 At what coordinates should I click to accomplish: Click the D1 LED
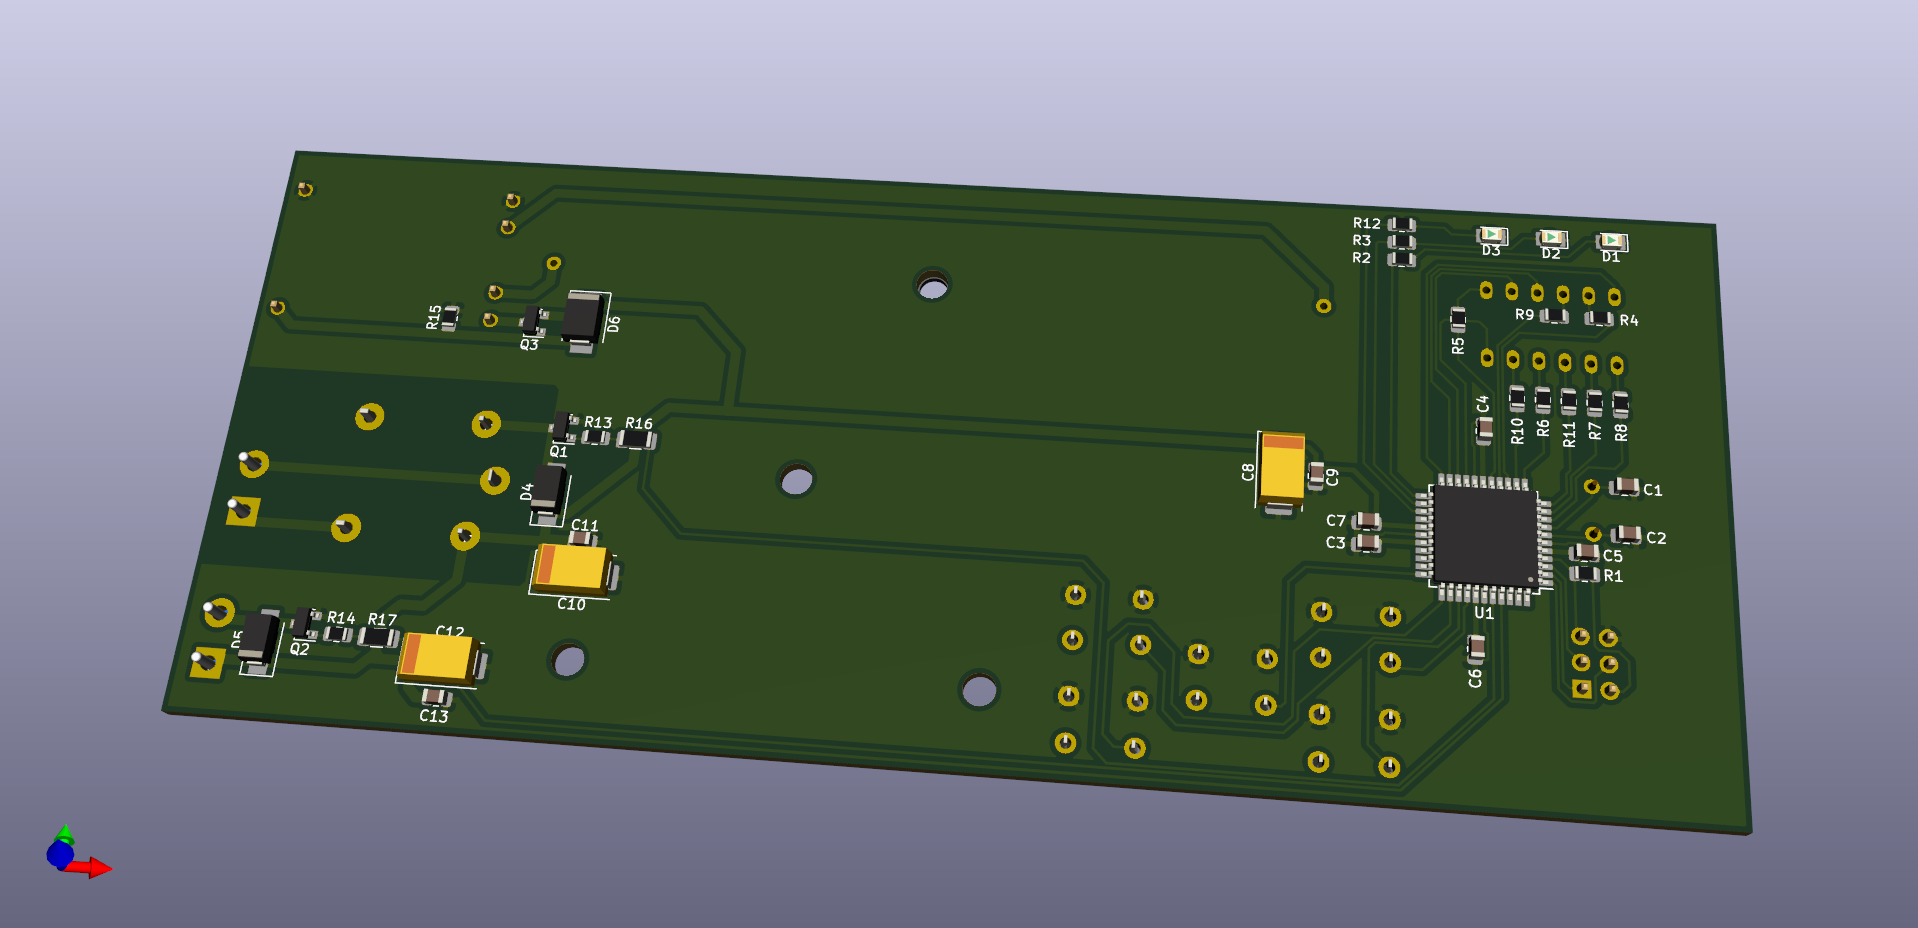(x=1612, y=241)
